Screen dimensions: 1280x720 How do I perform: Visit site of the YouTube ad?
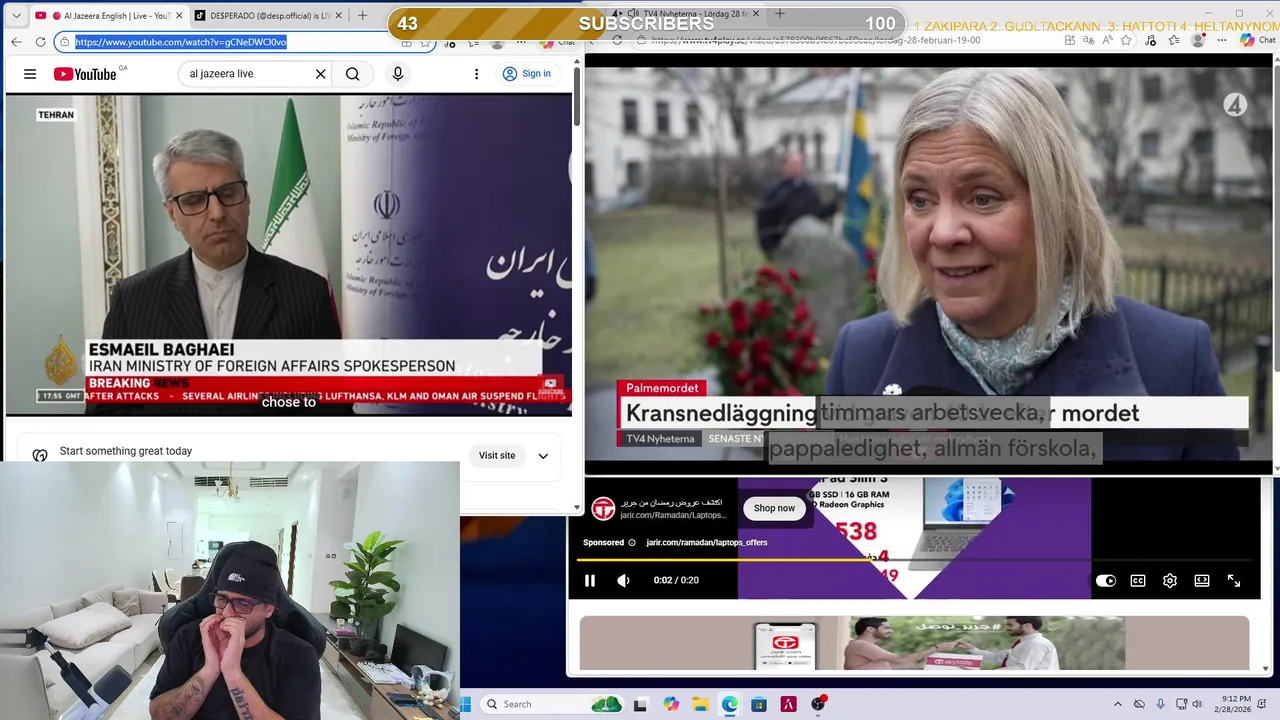click(x=497, y=455)
